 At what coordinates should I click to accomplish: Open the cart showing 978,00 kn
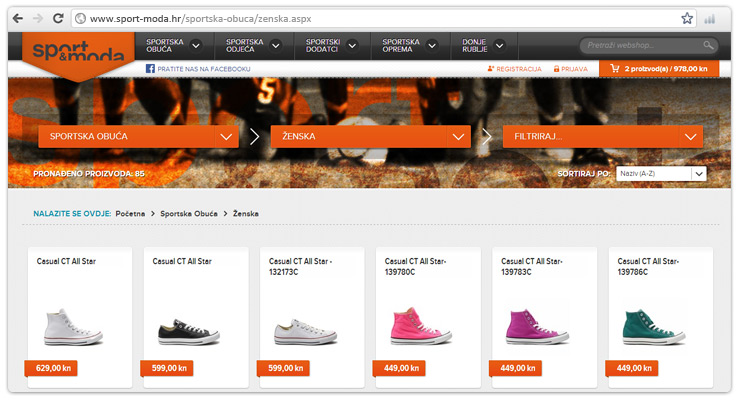click(x=659, y=69)
